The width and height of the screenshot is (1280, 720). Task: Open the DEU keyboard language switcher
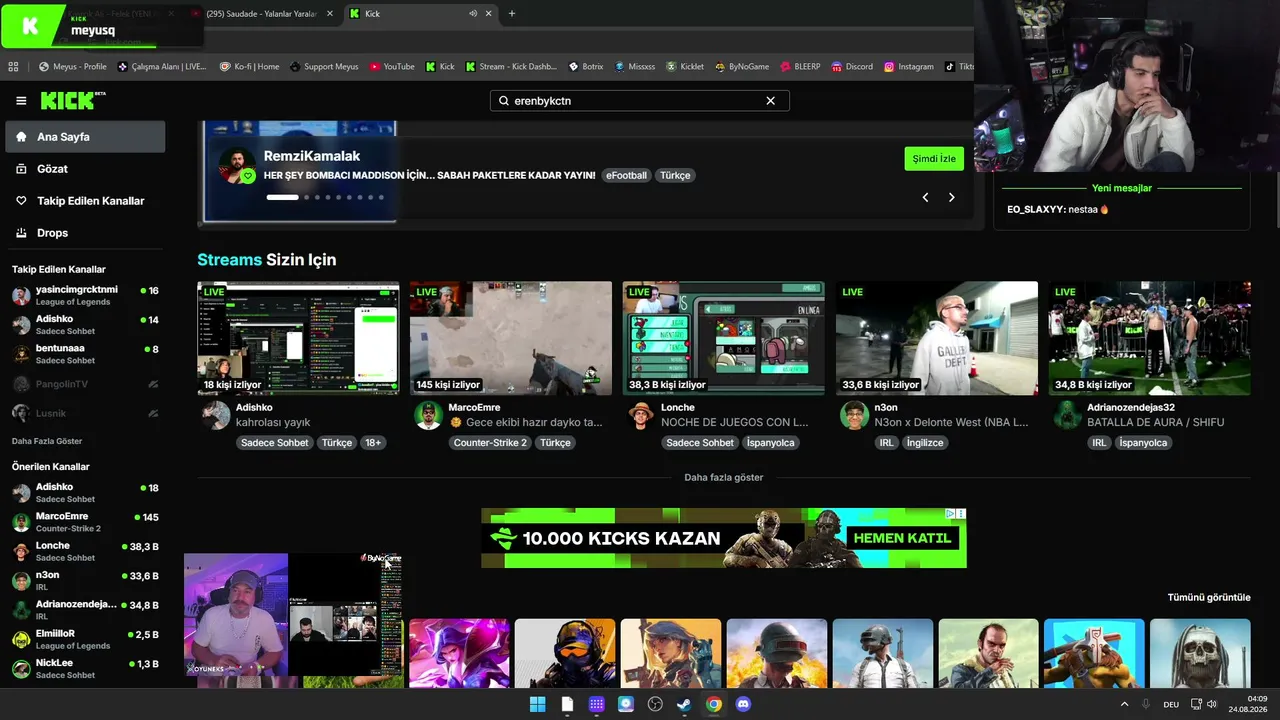[x=1171, y=704]
